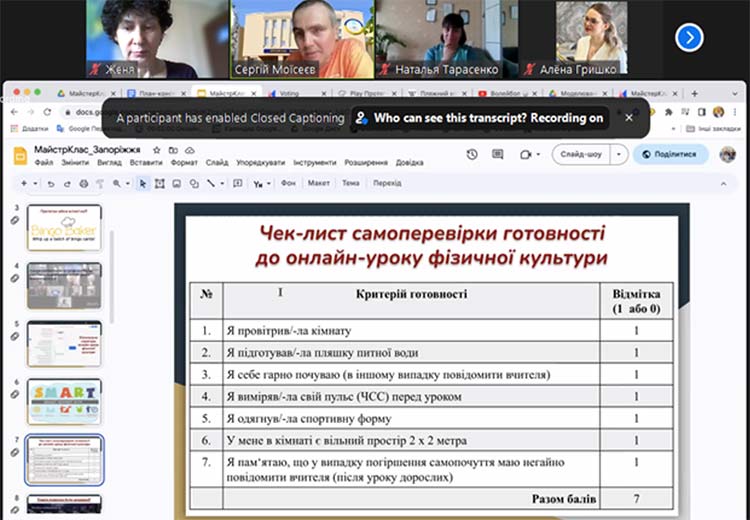Dismiss the closed captioning notification
The height and width of the screenshot is (520, 750).
[x=629, y=117]
